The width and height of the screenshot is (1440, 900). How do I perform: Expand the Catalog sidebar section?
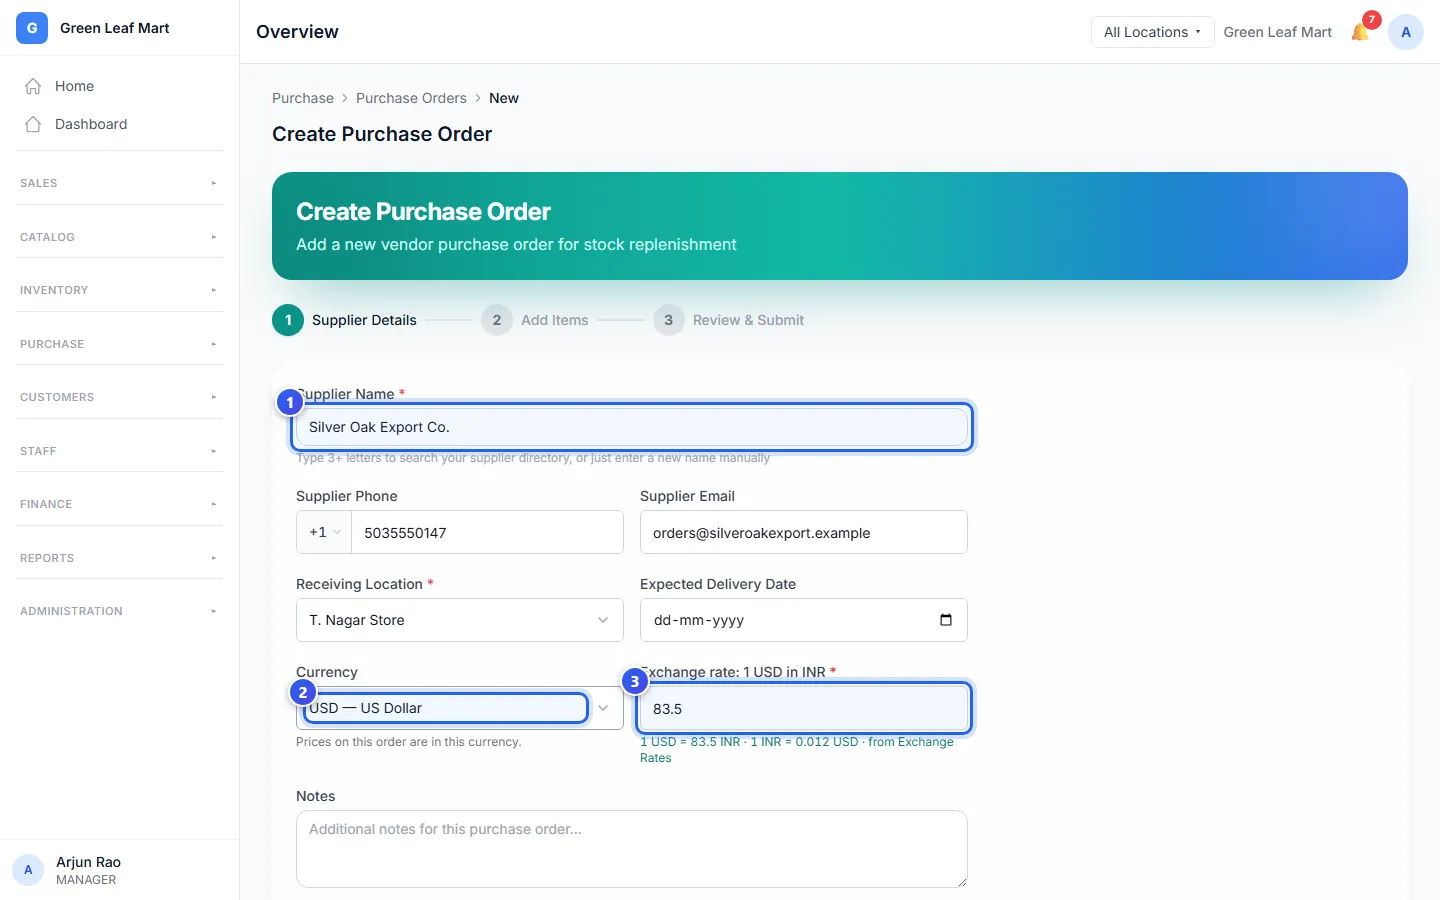120,237
